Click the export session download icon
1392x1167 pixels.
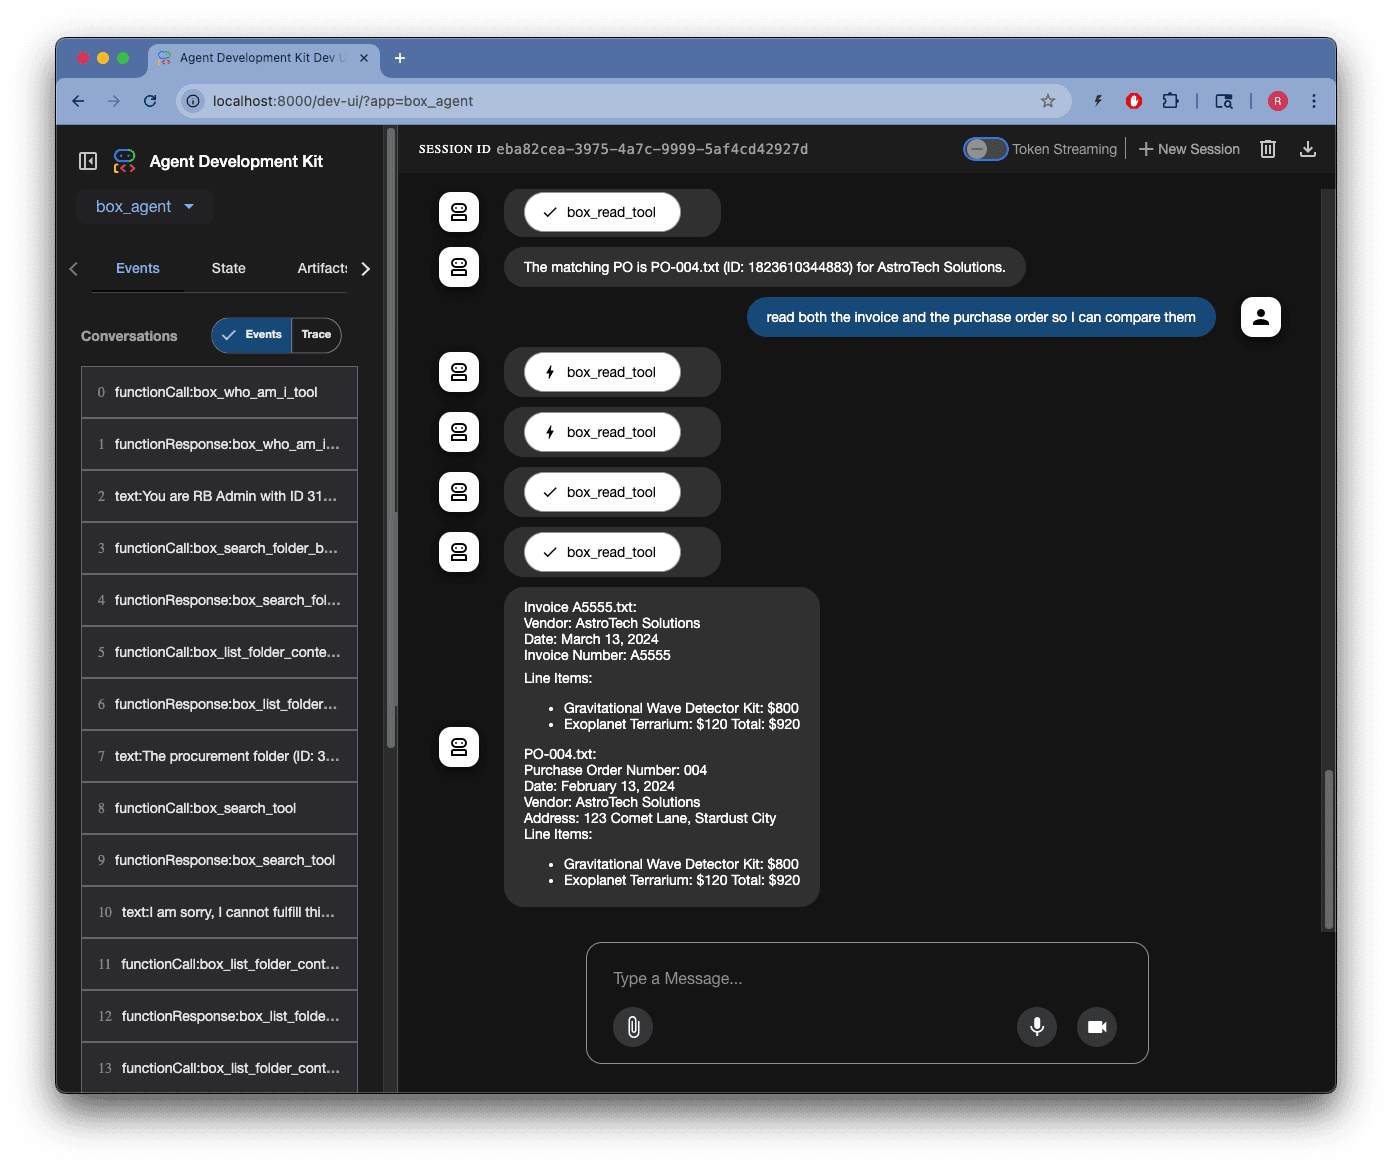pos(1307,149)
